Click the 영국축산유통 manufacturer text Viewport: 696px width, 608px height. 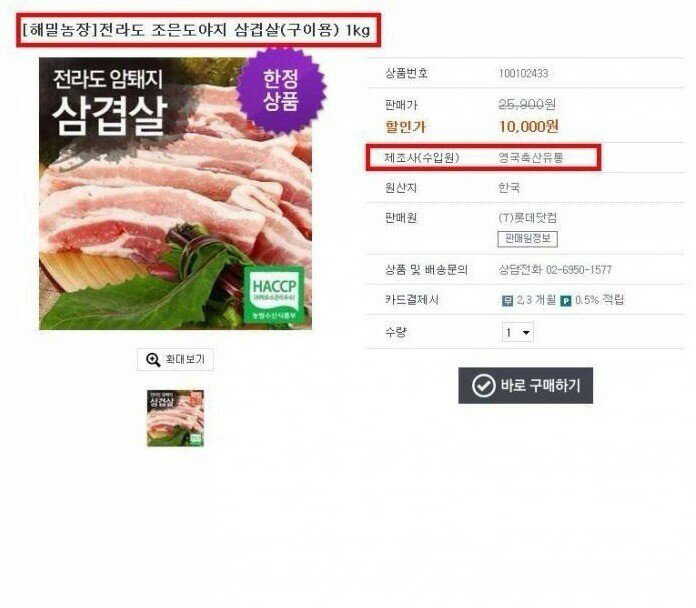(x=531, y=158)
